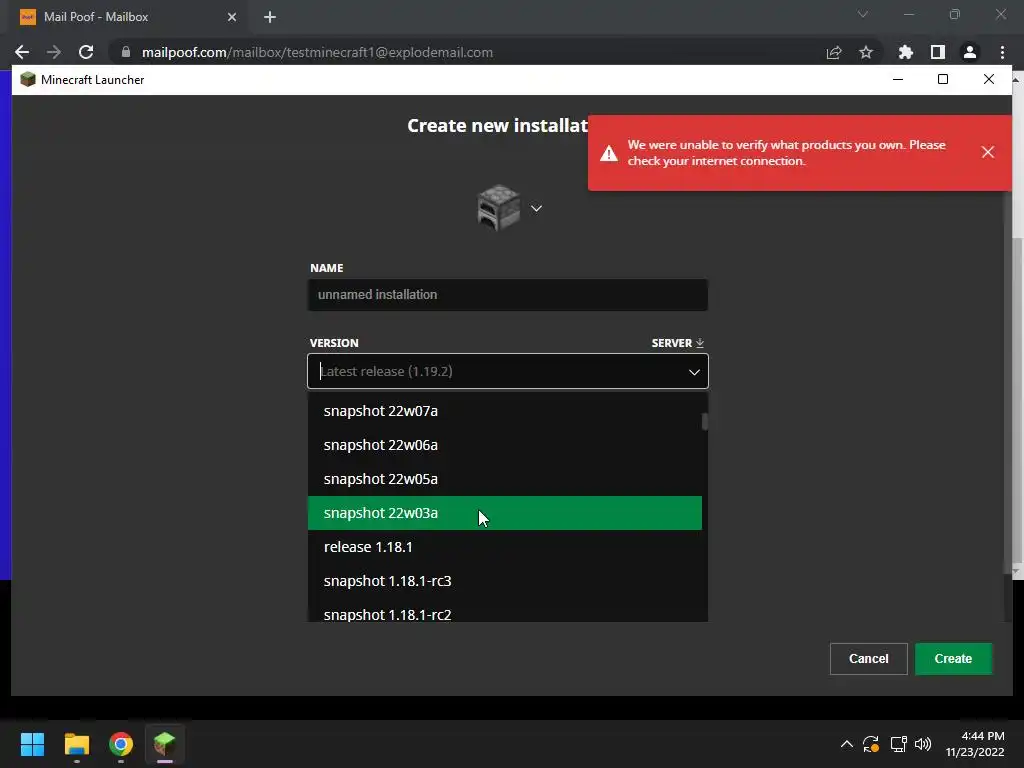Screen dimensions: 1024x768
Task: Select snapshot 22w07a from version list
Action: click(504, 411)
